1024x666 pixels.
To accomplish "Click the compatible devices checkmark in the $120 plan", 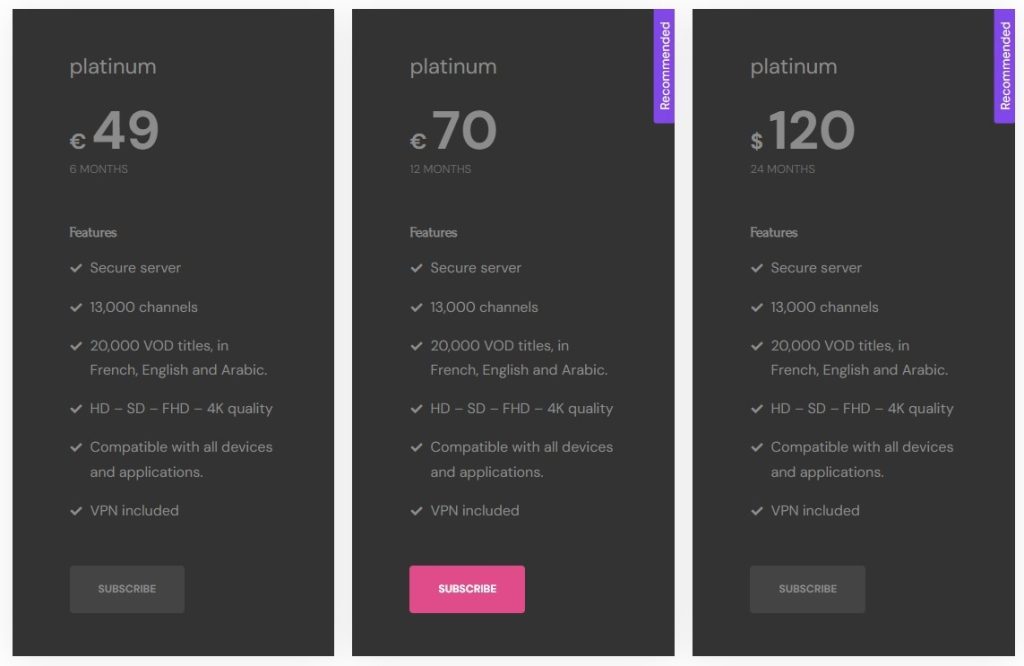I will click(x=757, y=447).
